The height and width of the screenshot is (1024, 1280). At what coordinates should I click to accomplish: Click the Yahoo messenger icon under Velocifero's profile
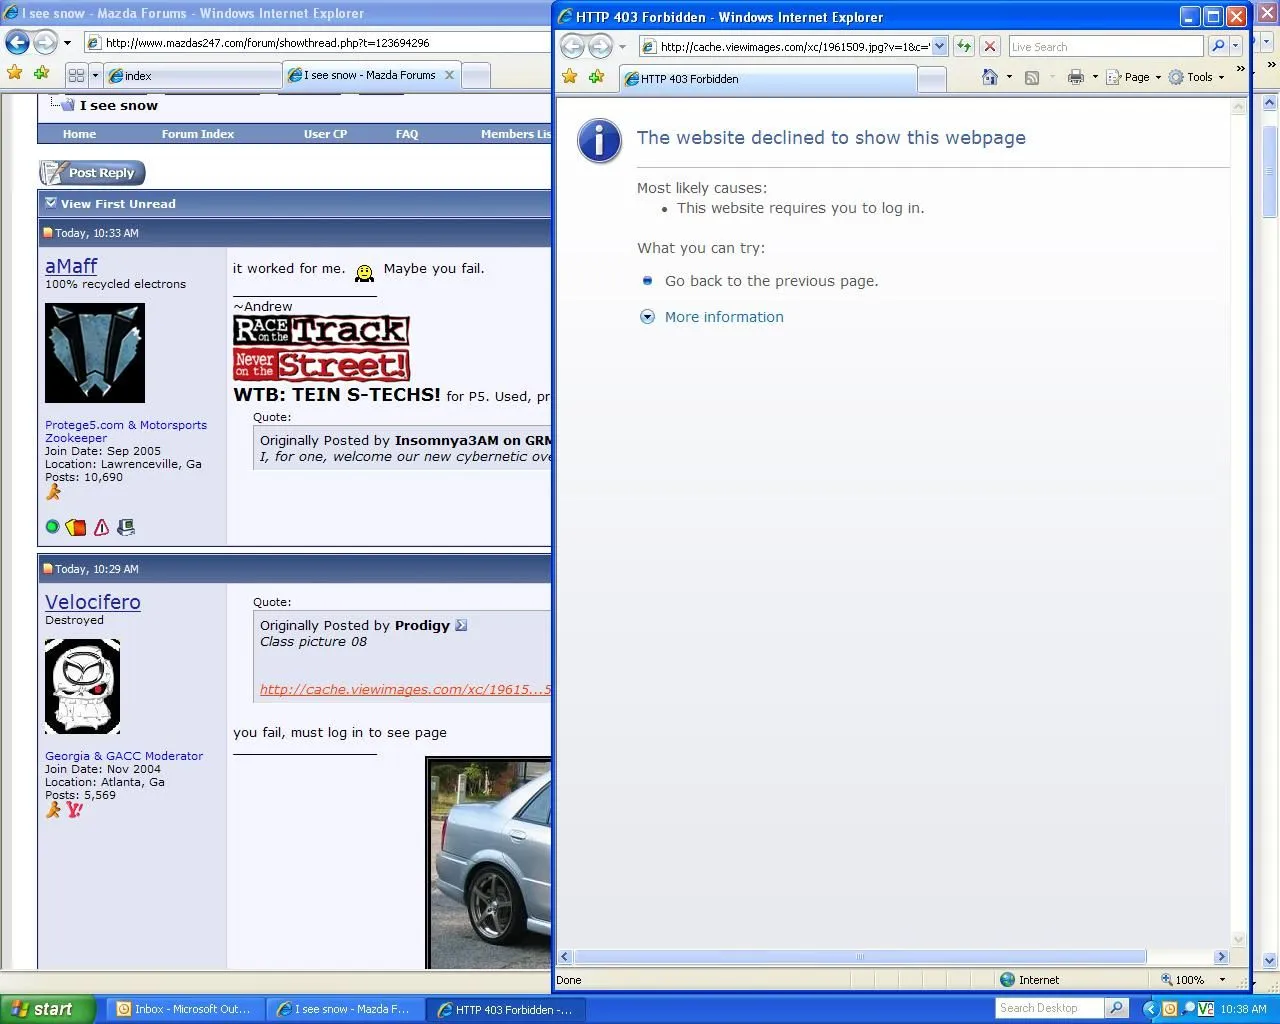(x=74, y=810)
